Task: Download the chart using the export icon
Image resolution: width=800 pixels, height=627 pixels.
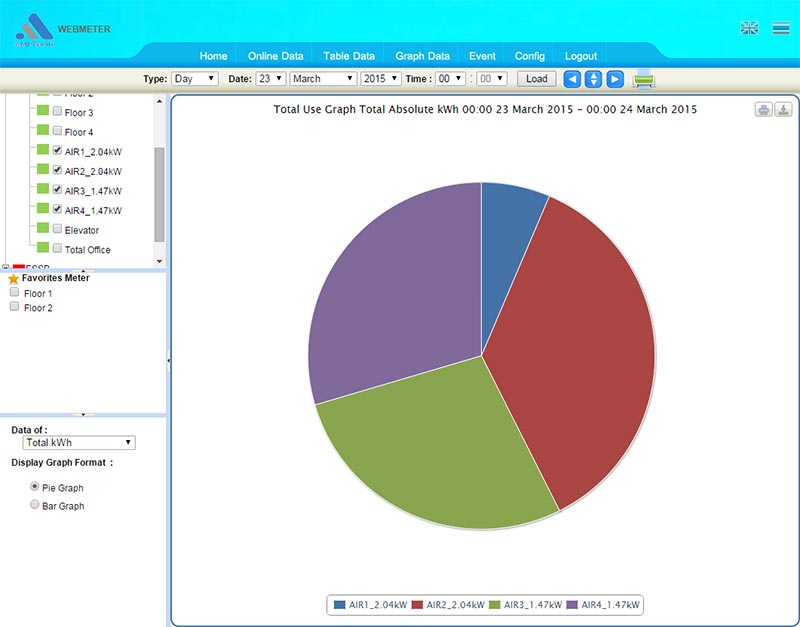Action: pos(783,109)
